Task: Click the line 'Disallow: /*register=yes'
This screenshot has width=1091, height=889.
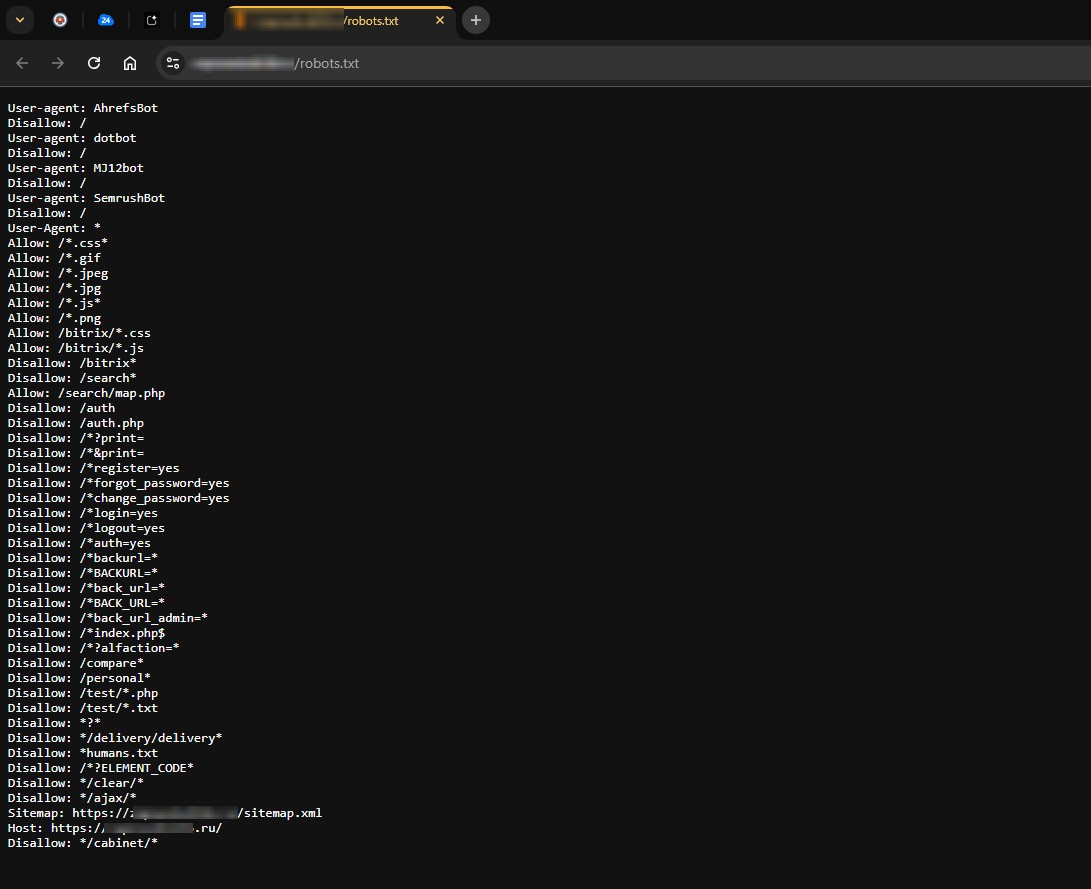Action: [x=93, y=467]
